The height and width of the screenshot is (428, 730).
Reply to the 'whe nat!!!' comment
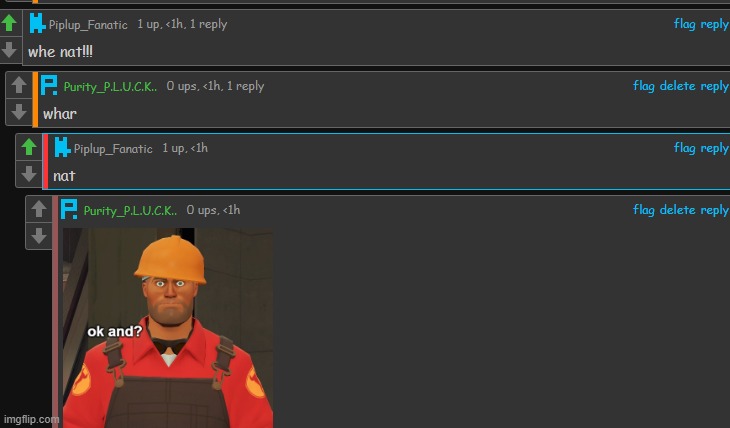715,24
